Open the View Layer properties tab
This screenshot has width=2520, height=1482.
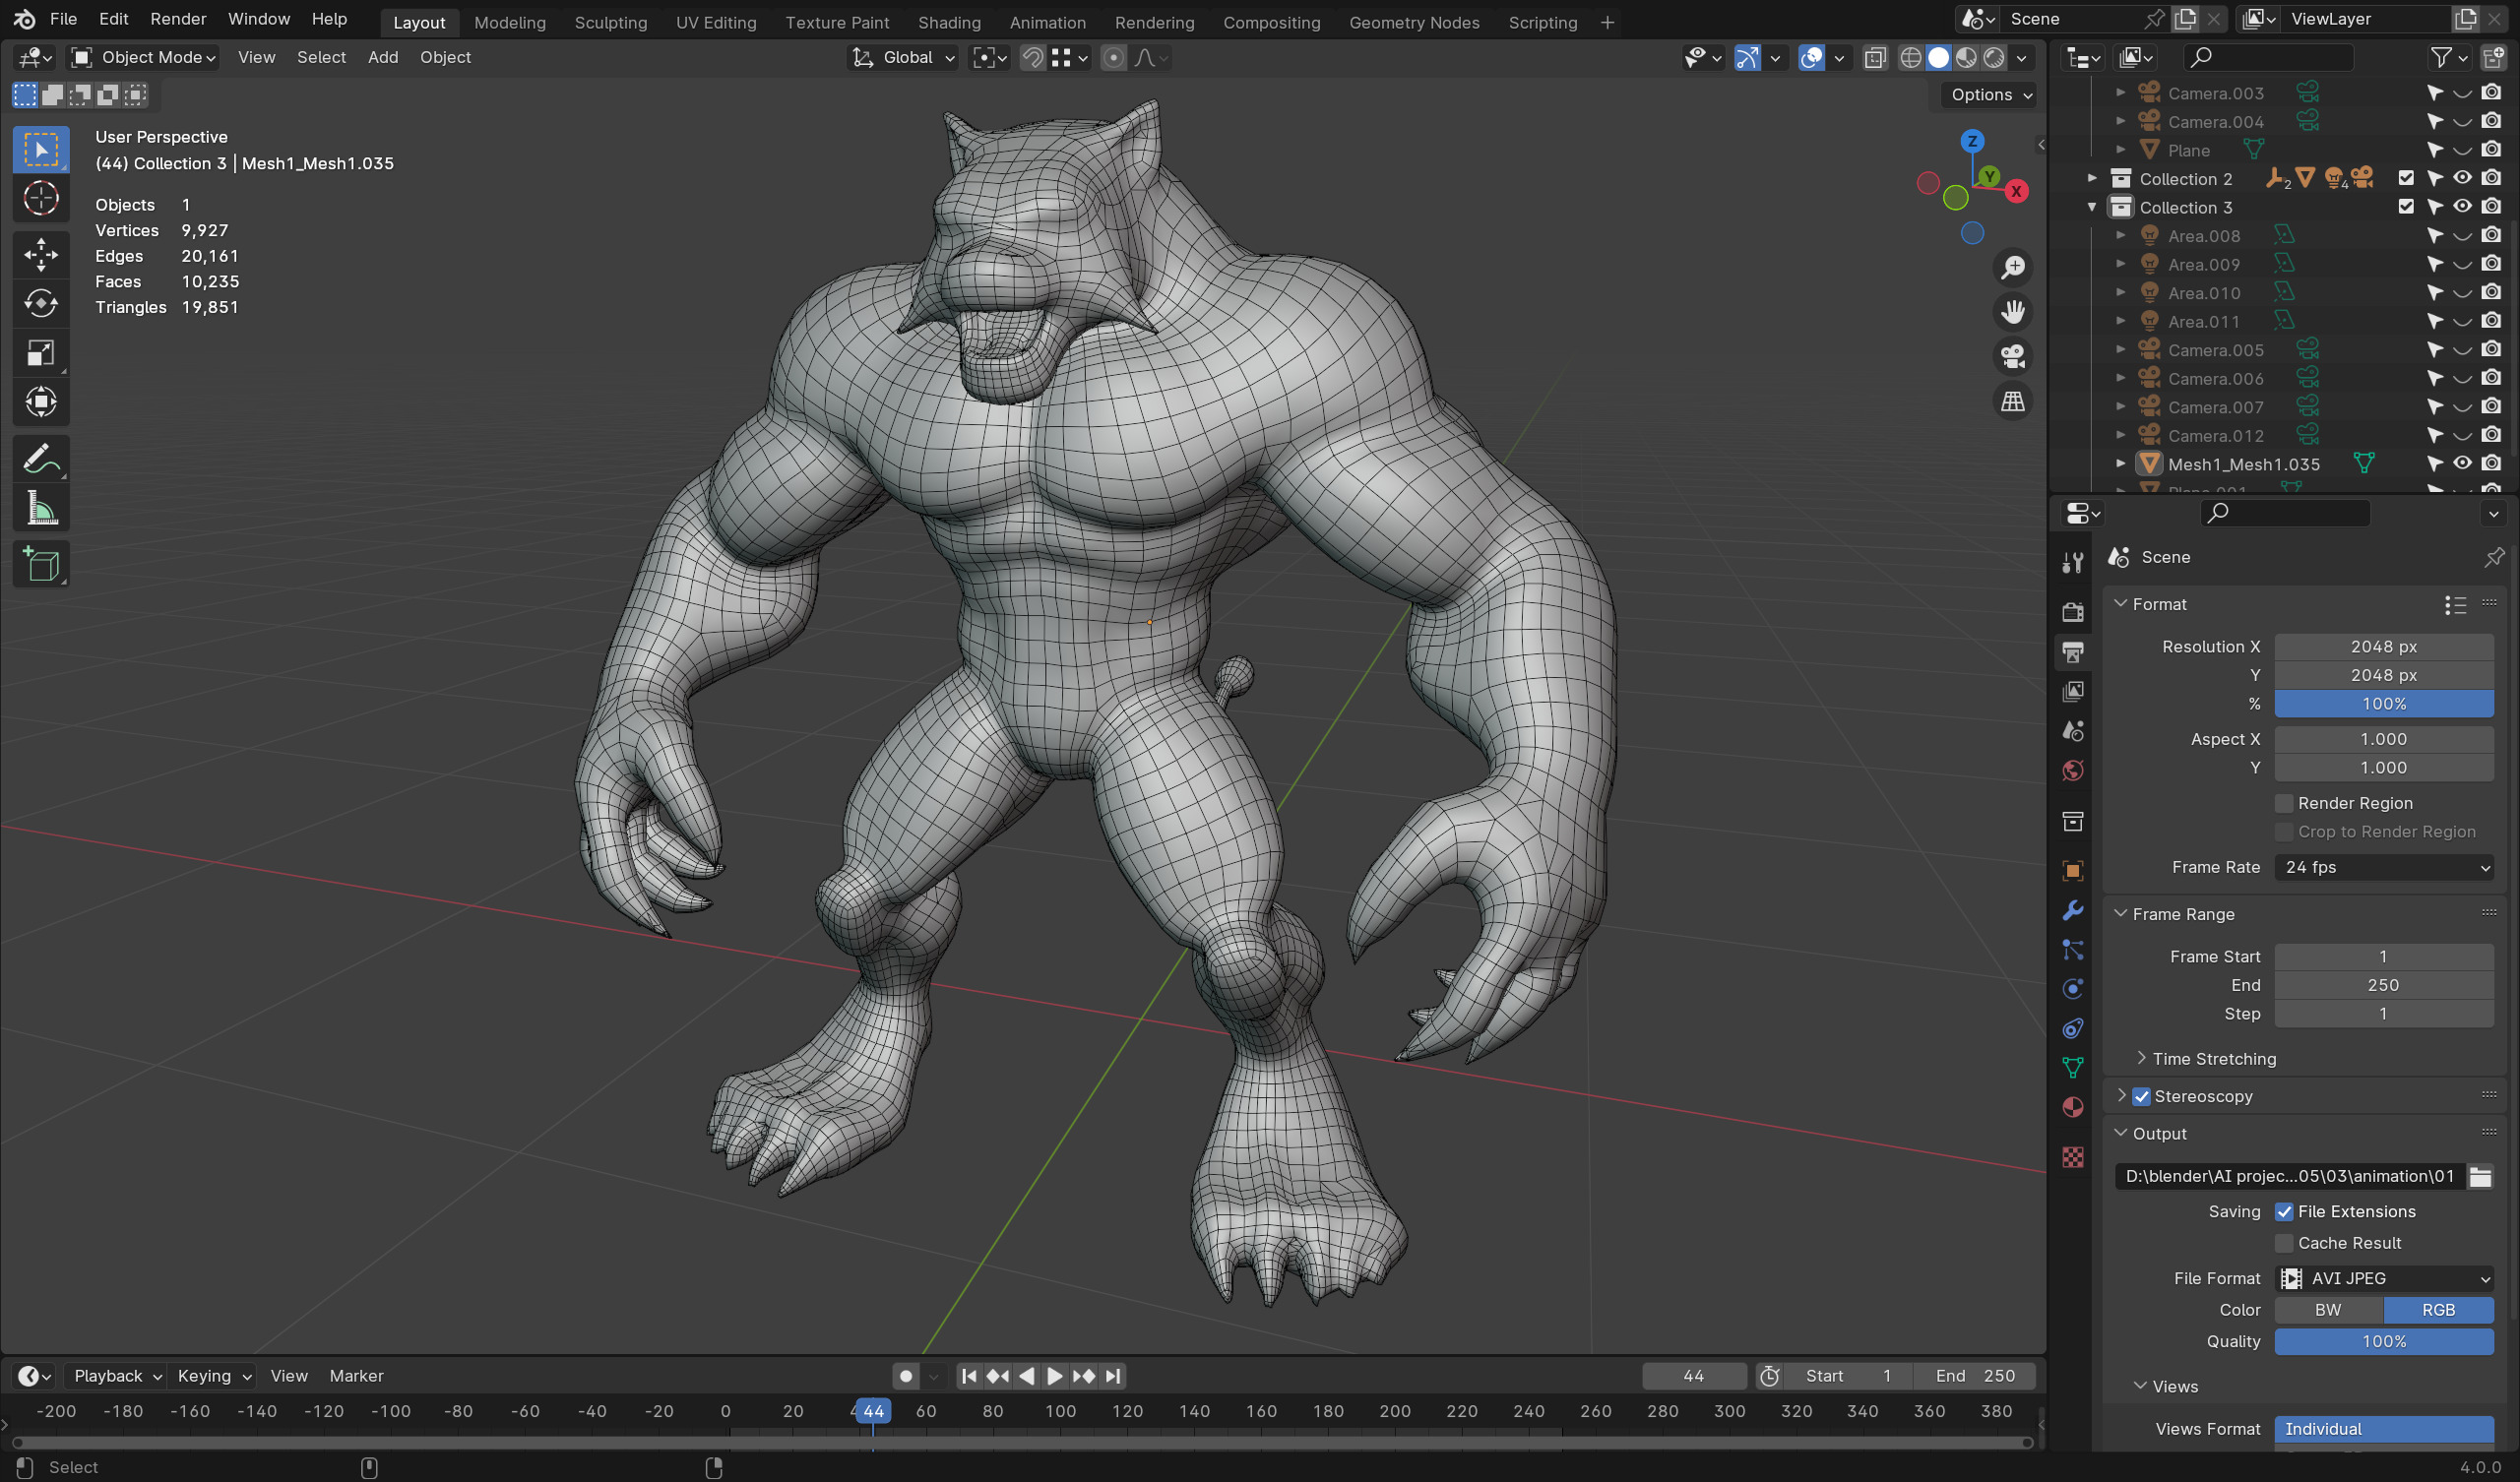2073,691
